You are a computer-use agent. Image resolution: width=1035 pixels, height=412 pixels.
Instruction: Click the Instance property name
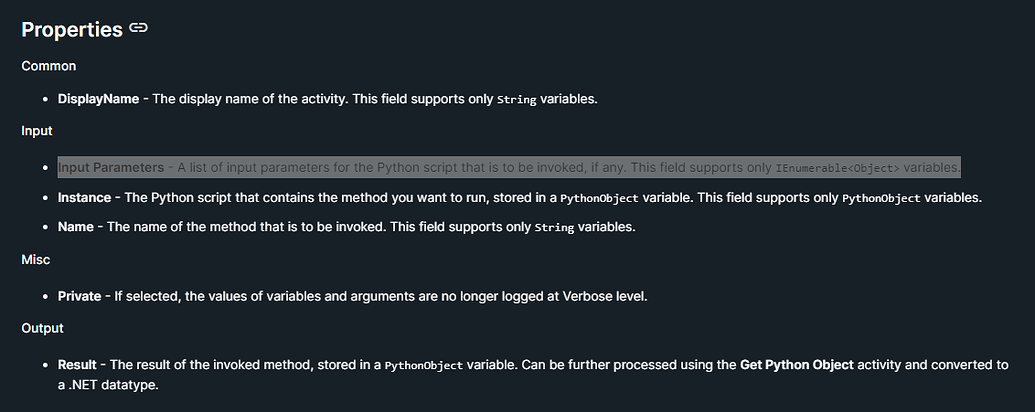click(84, 197)
